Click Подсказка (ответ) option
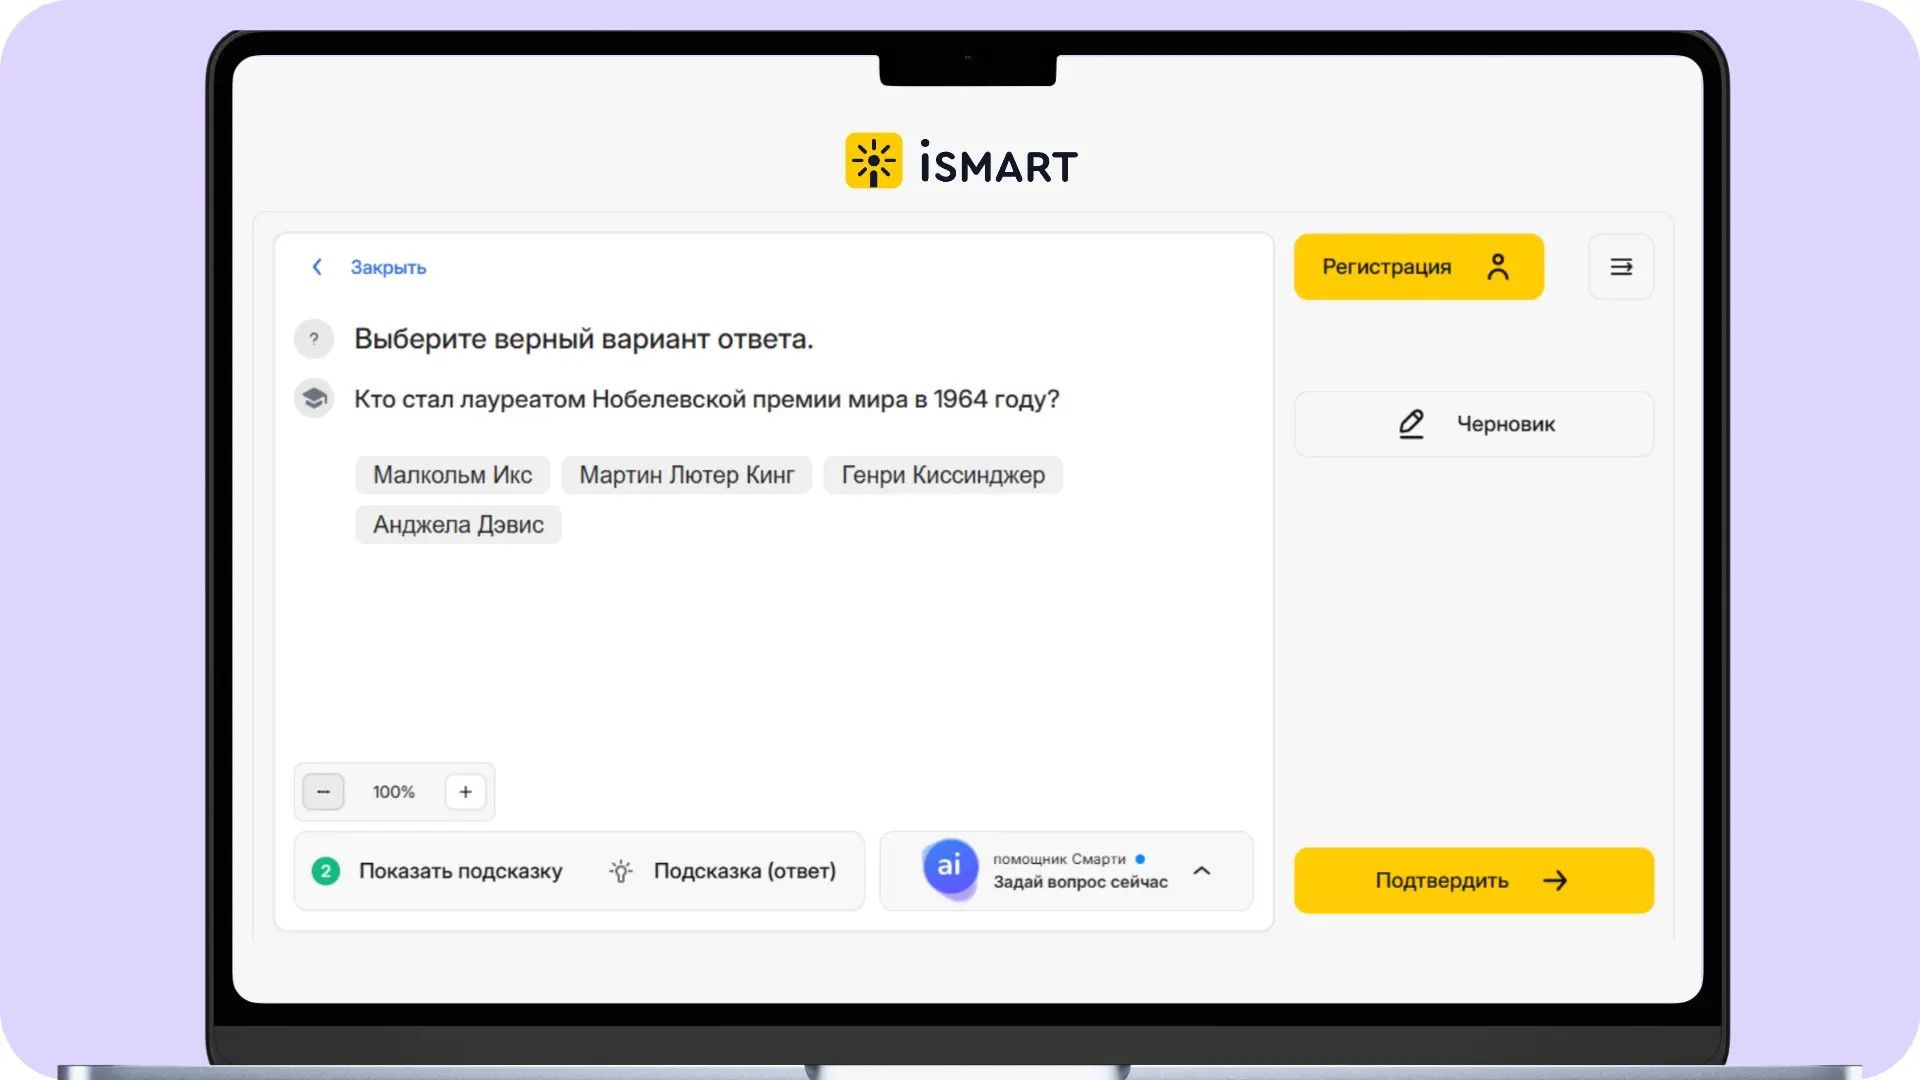This screenshot has width=1920, height=1080. coord(744,871)
